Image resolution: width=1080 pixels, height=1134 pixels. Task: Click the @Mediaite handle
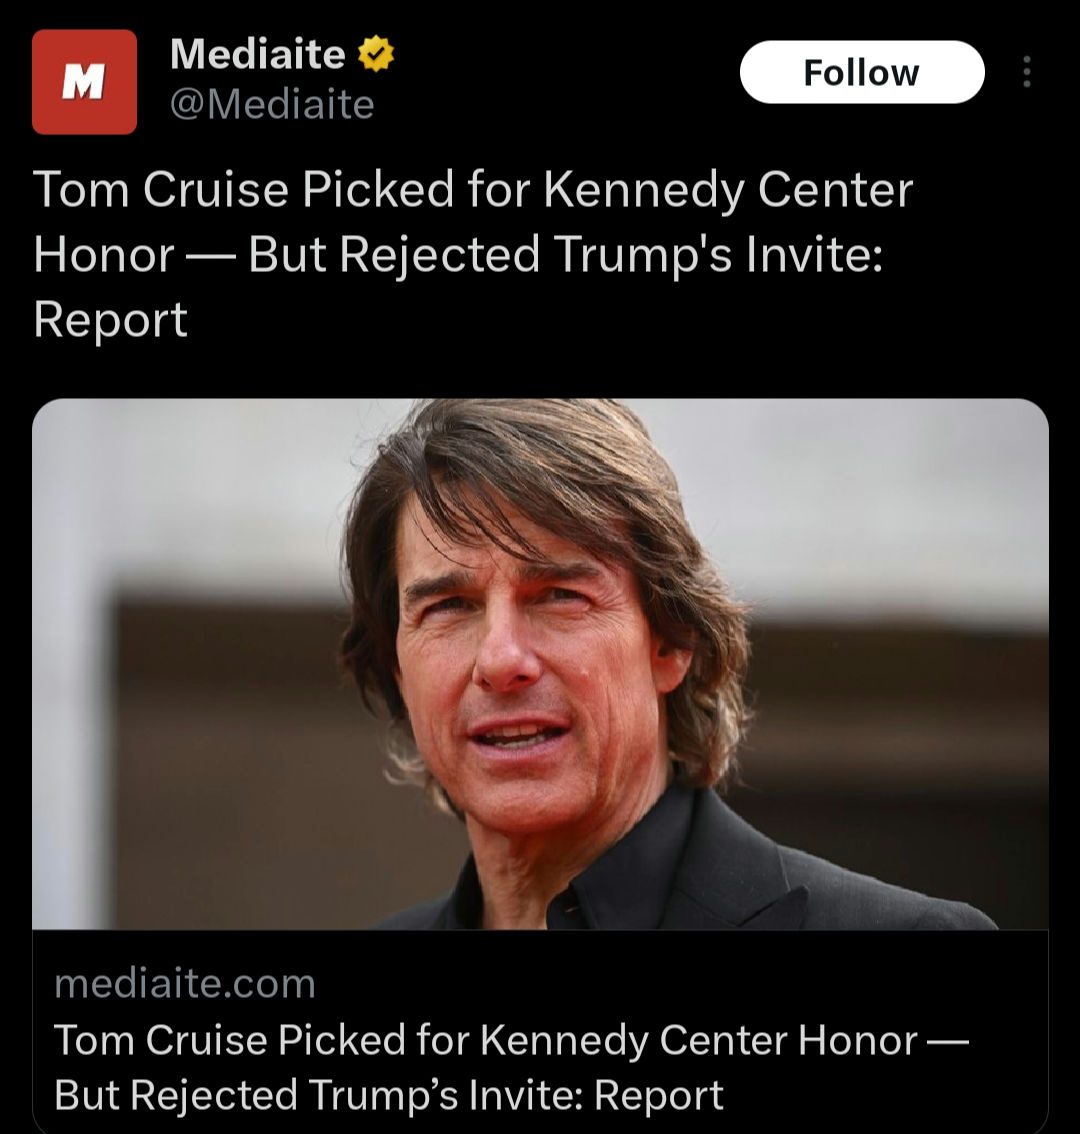(272, 105)
